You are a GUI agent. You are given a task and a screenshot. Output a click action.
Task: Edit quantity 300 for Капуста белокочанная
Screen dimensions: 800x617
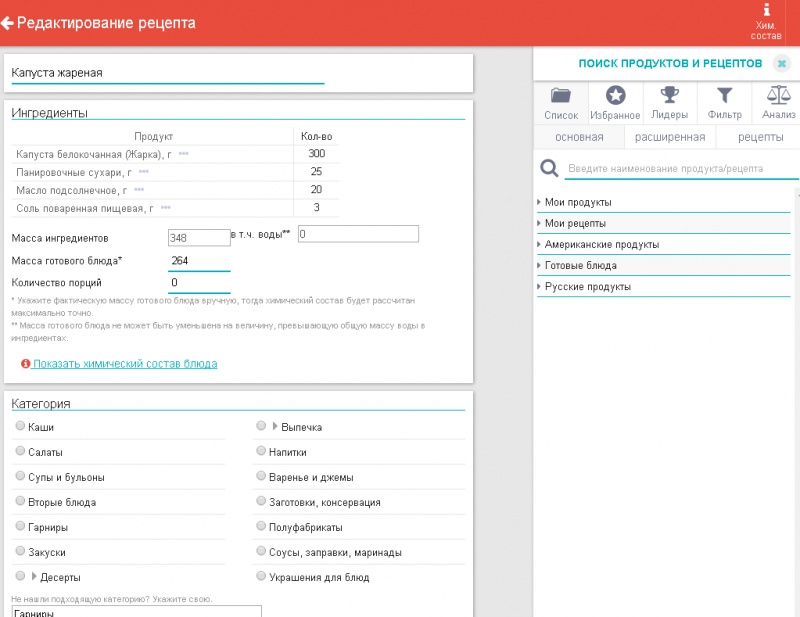coord(316,154)
